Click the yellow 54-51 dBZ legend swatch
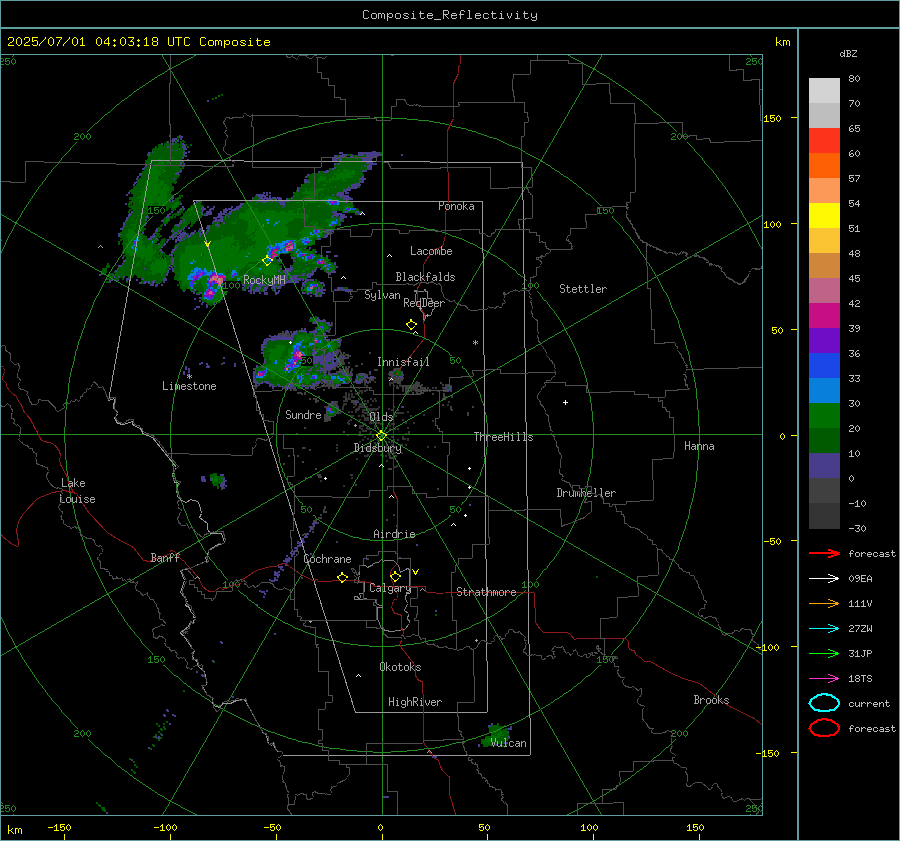This screenshot has width=900, height=841. 824,216
